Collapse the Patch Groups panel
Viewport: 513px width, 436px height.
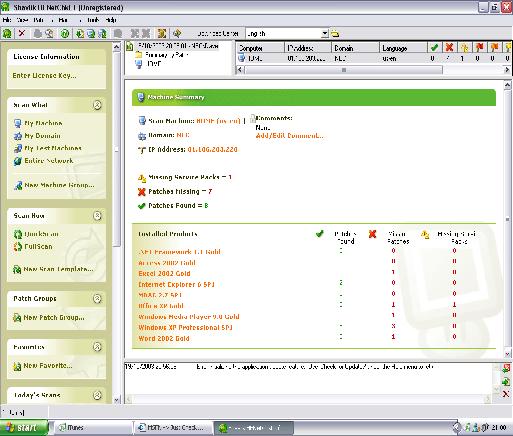[97, 299]
